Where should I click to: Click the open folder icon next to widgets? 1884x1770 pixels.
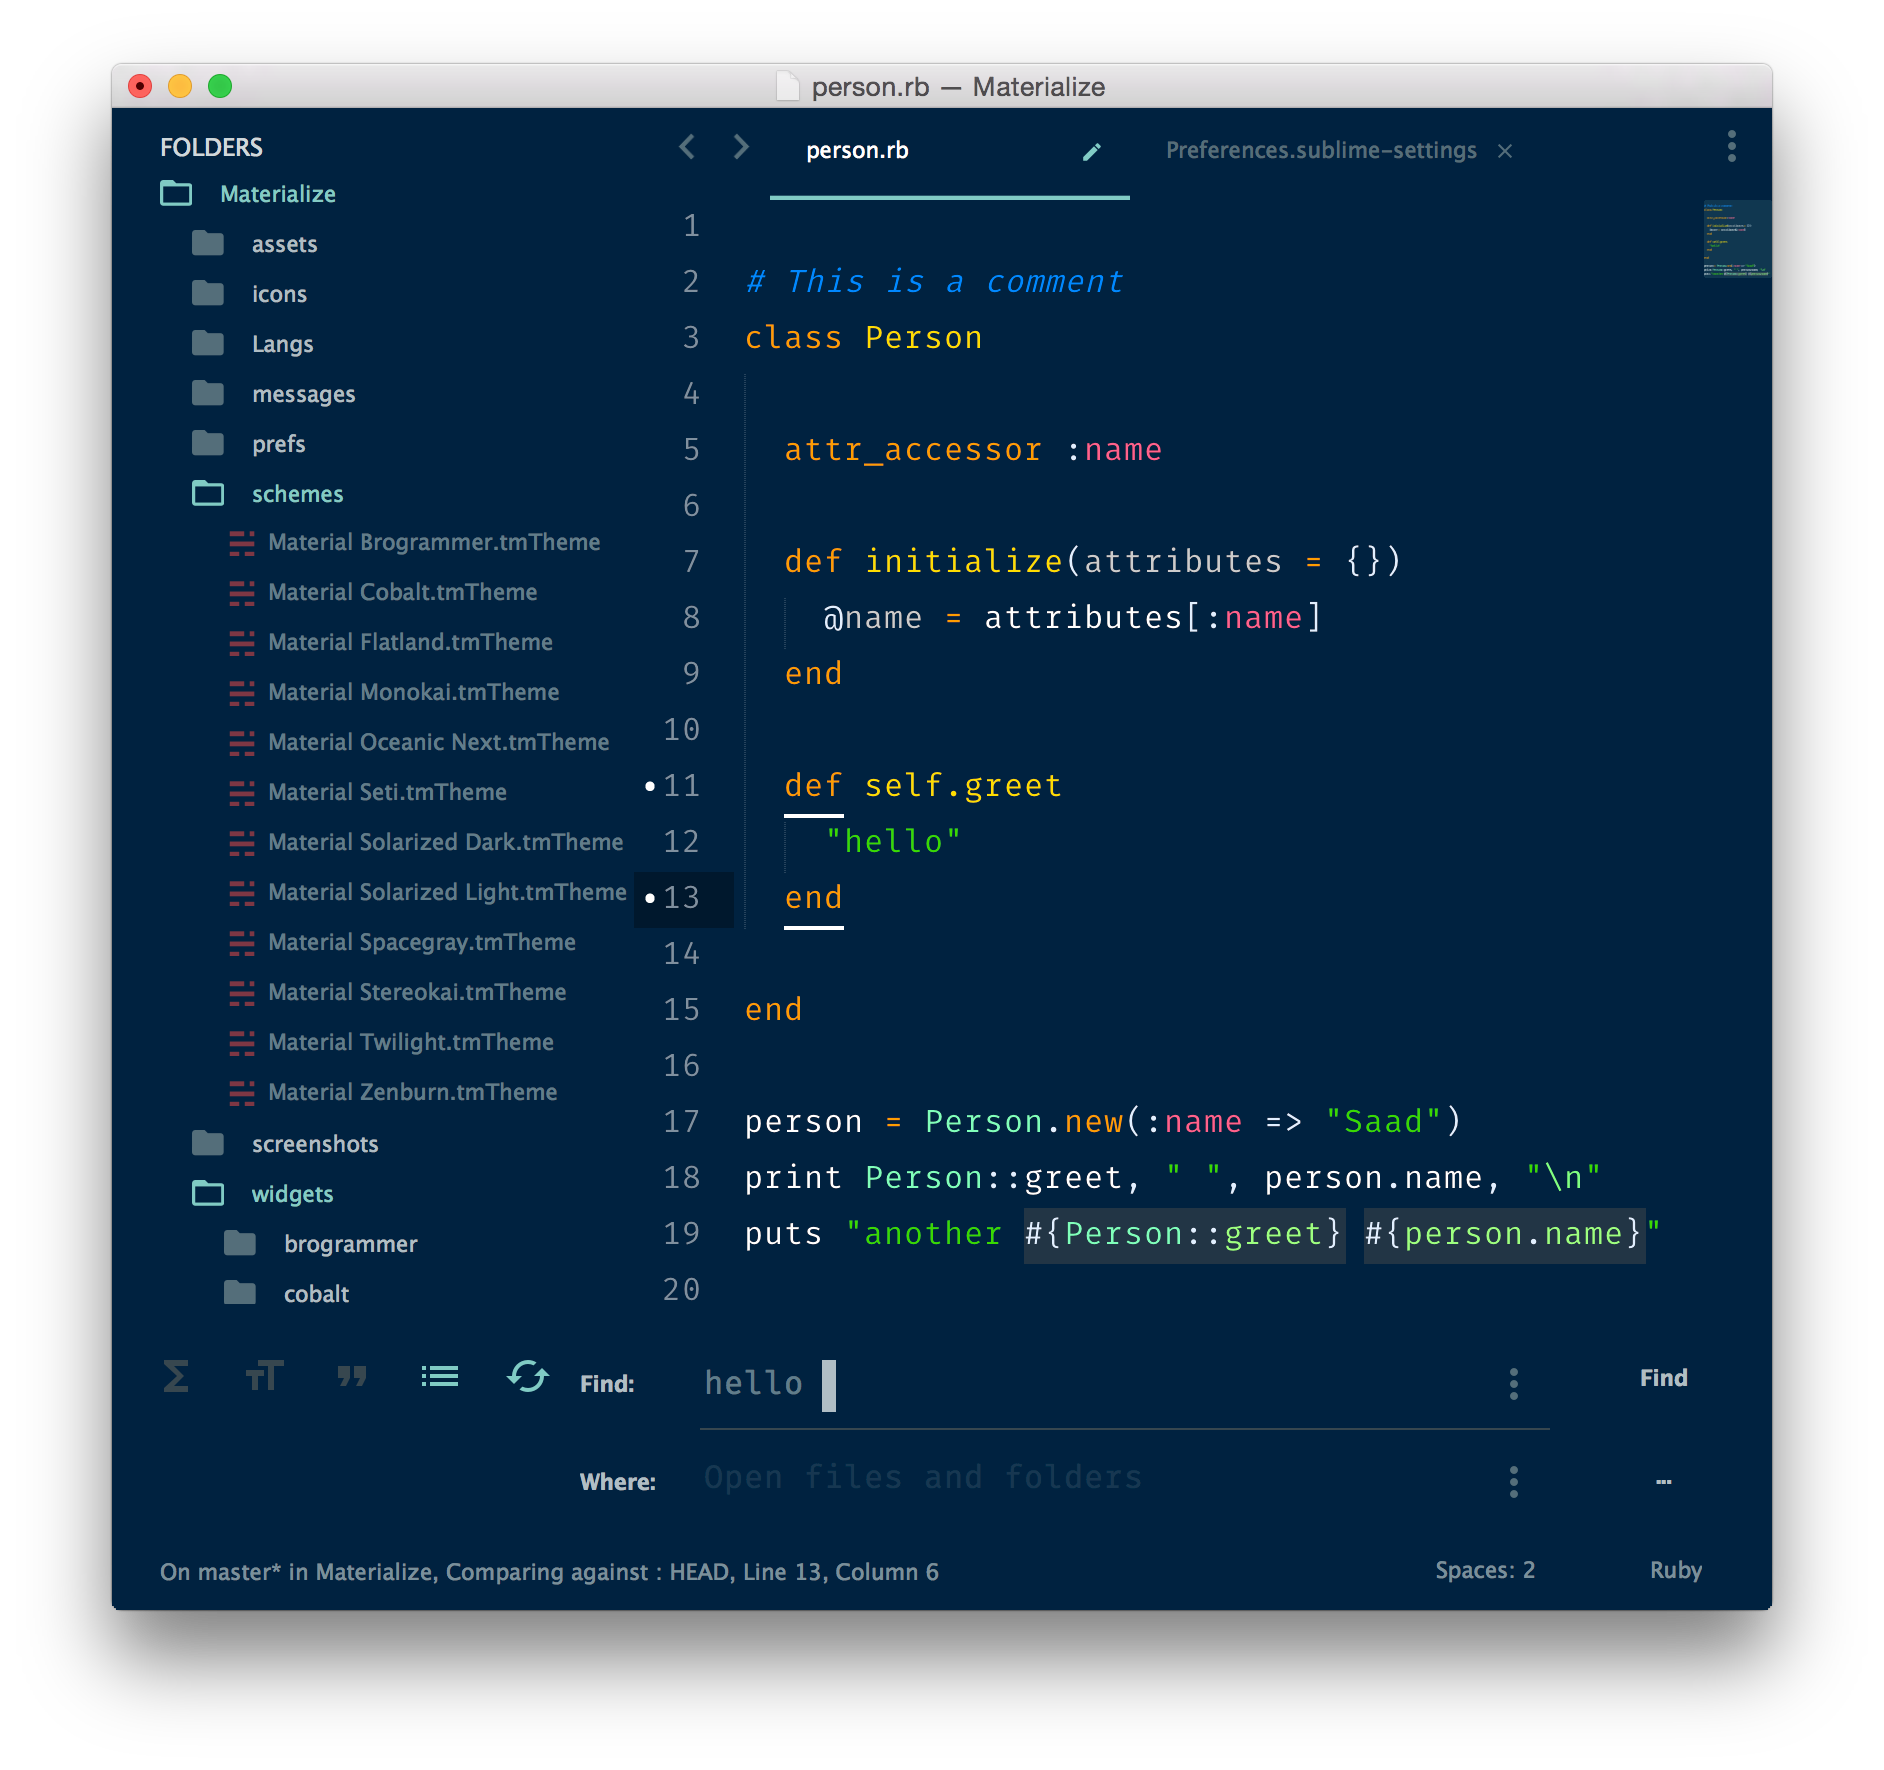coord(208,1192)
